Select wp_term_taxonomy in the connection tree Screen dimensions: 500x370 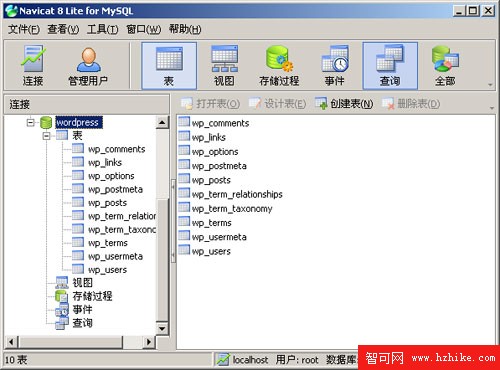[x=122, y=229]
